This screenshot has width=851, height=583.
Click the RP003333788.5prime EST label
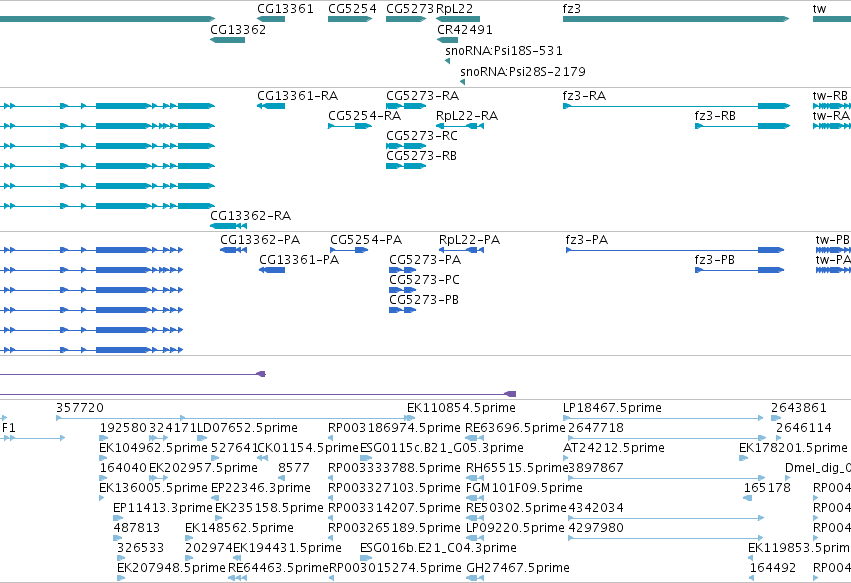(x=394, y=468)
